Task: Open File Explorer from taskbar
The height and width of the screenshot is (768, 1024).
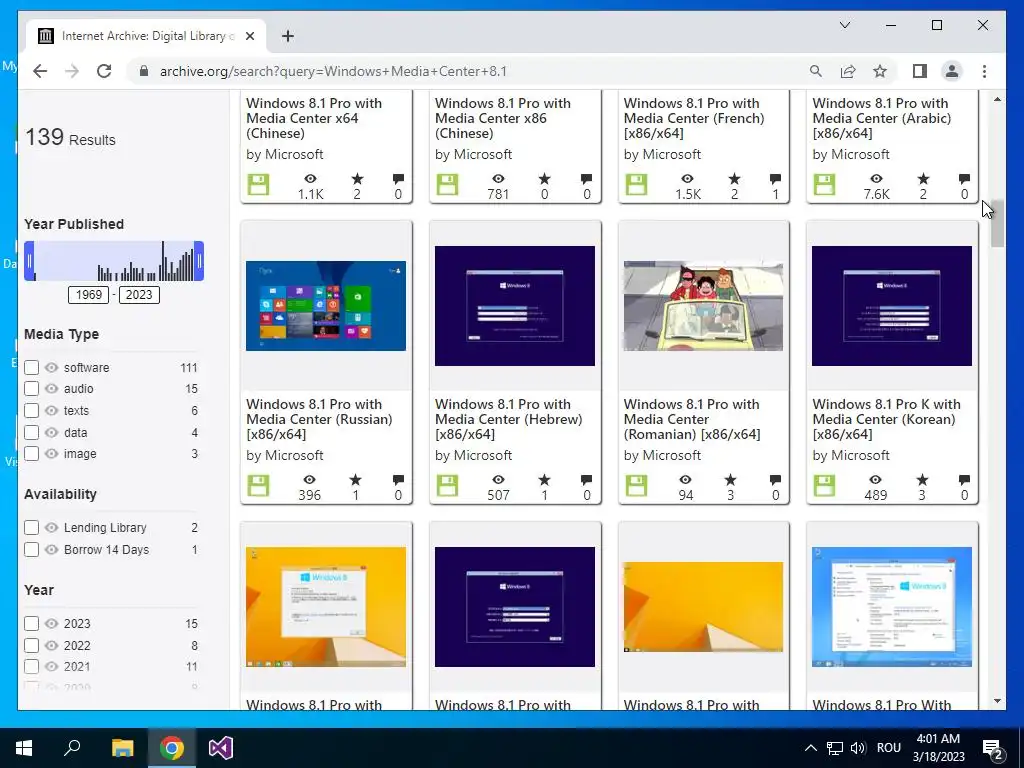Action: tap(122, 748)
